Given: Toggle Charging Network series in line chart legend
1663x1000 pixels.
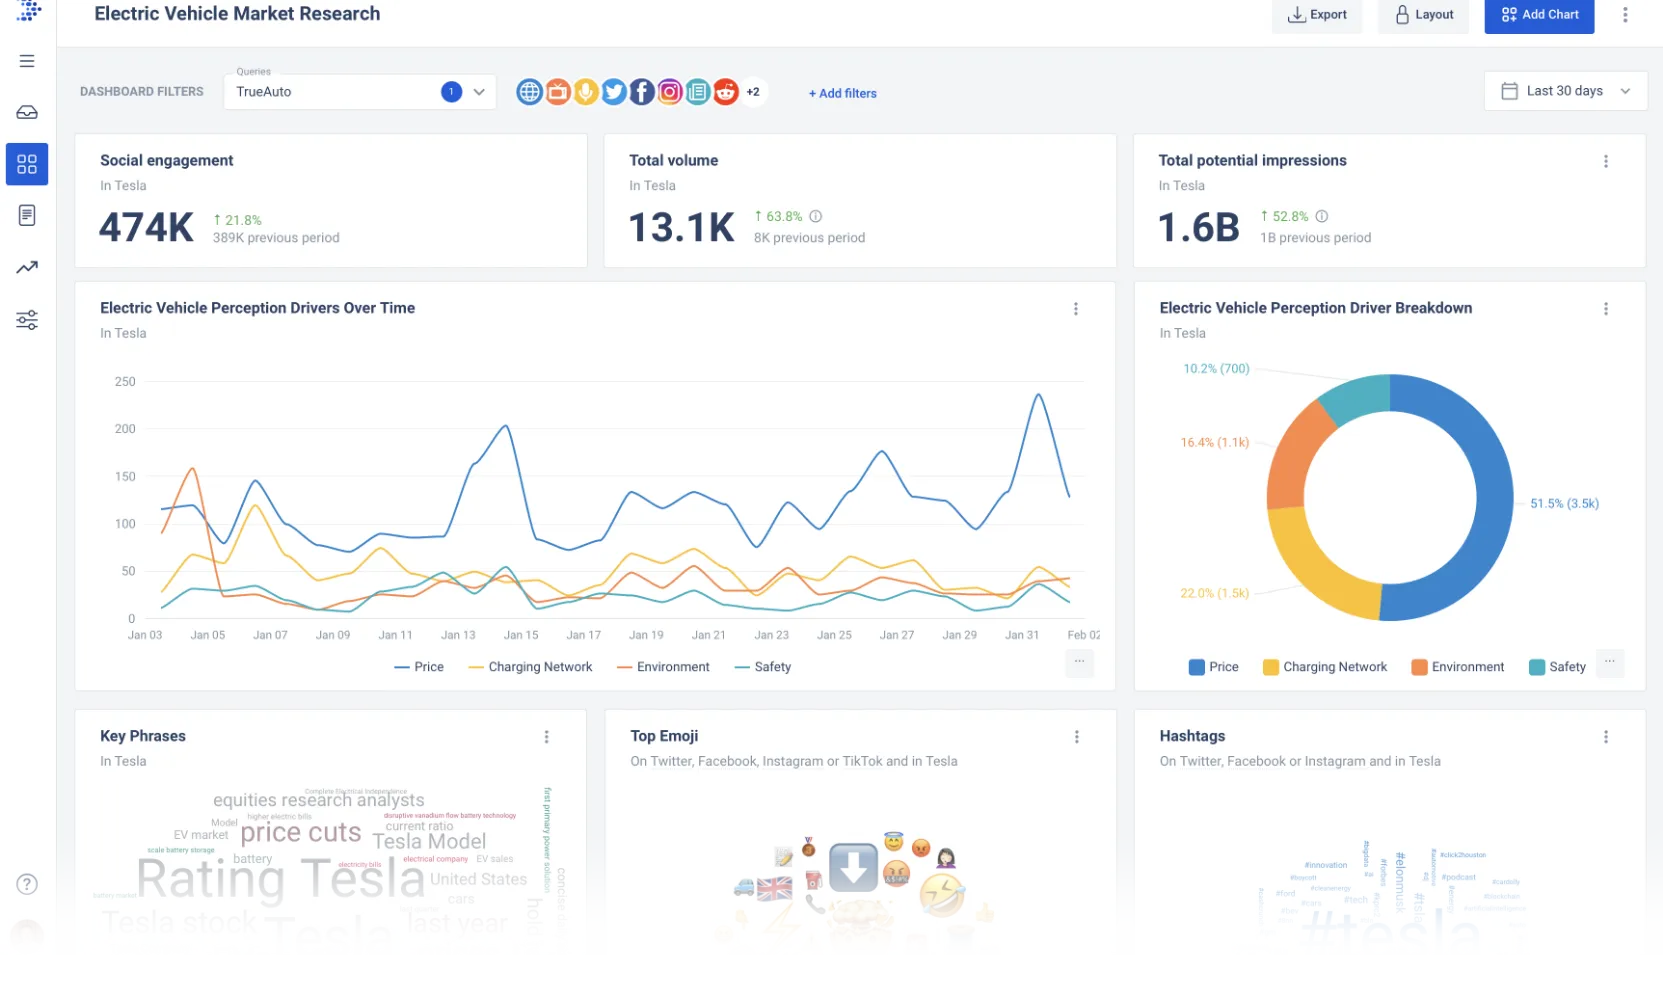Looking at the screenshot, I should click(530, 667).
